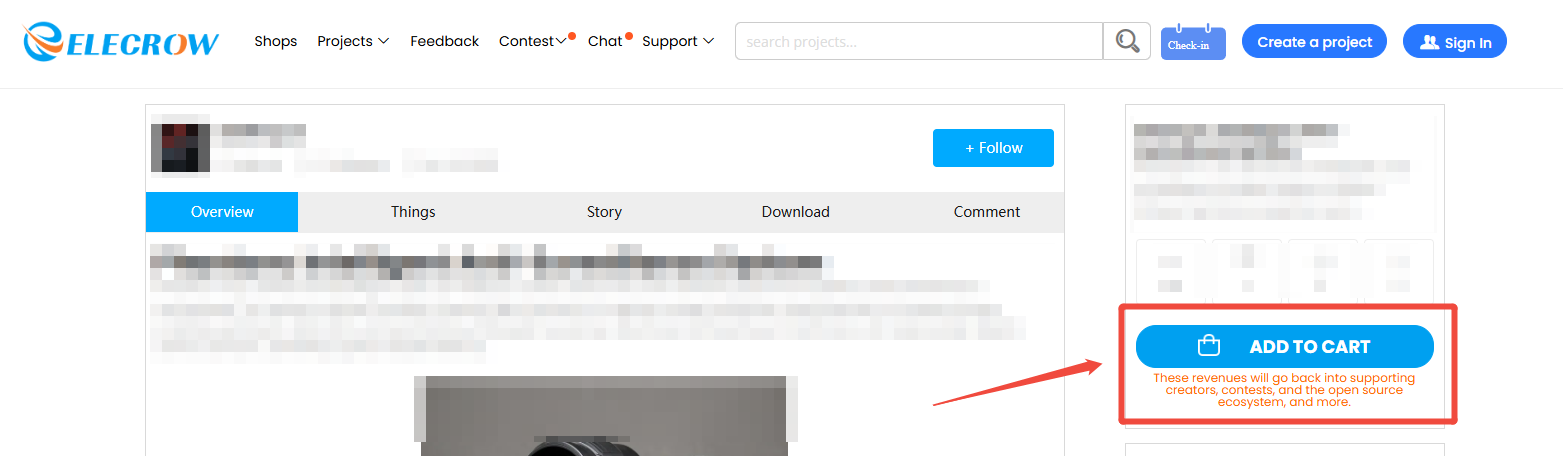The width and height of the screenshot is (1563, 456).
Task: Click the red dot beside Contest
Action: [571, 36]
